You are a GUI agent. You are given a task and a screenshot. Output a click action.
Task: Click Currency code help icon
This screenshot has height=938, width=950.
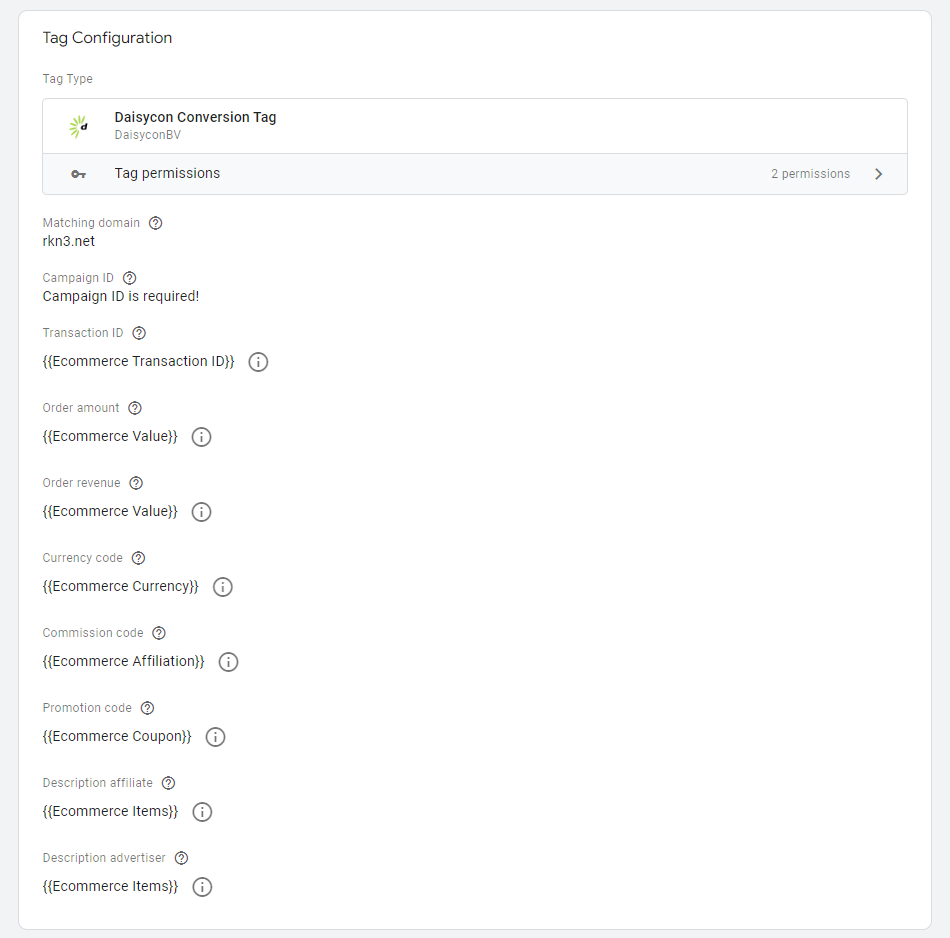138,558
